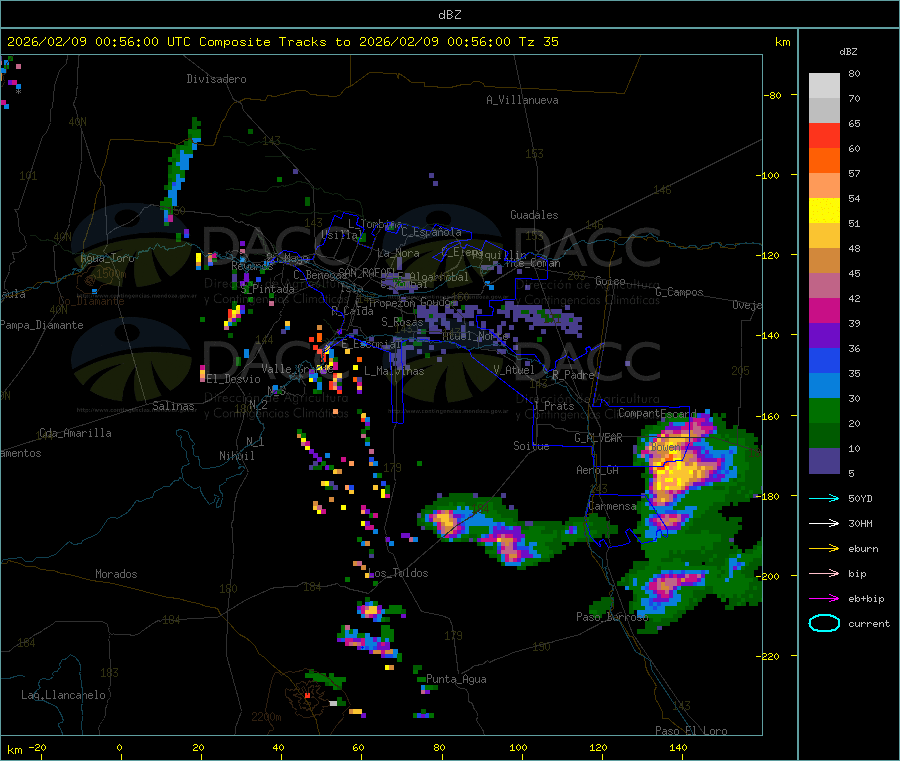The height and width of the screenshot is (761, 900).
Task: Click the radar site marker near E_Escorial
Action: (x=327, y=347)
